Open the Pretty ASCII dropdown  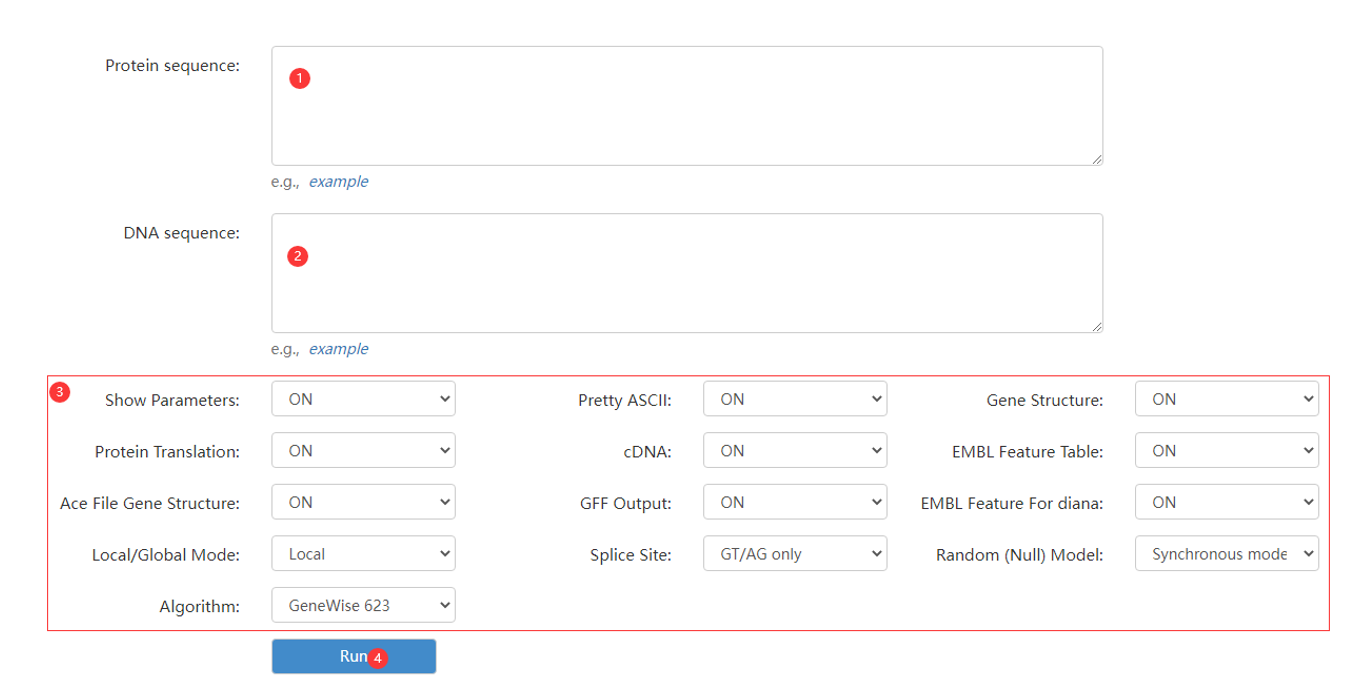795,399
